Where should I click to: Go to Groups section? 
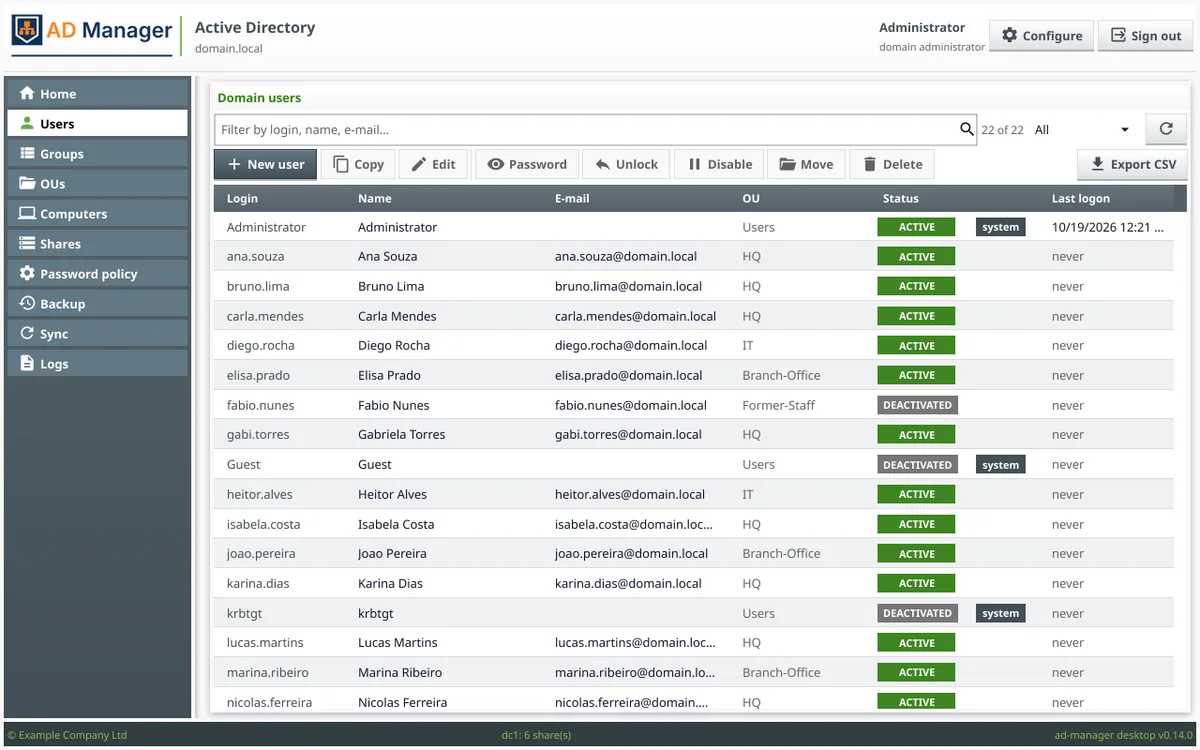point(96,153)
